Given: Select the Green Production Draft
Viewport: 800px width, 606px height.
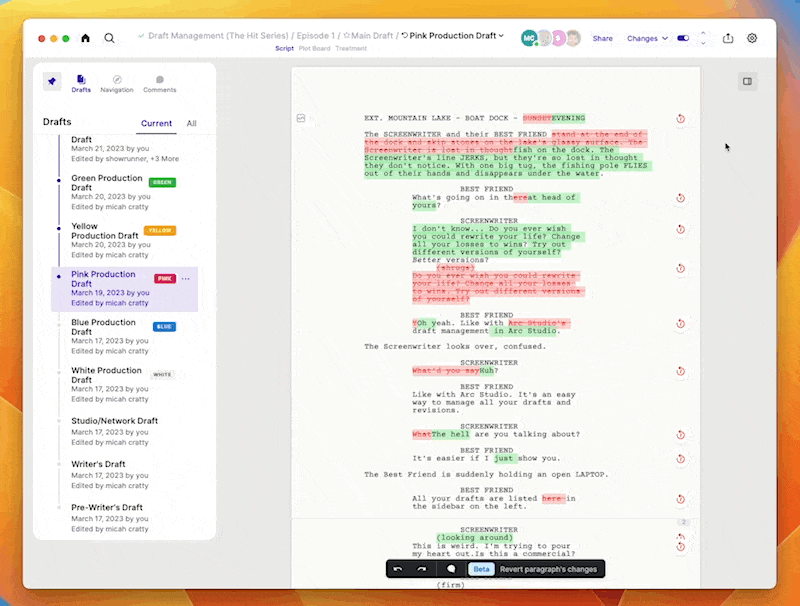Looking at the screenshot, I should 123,192.
